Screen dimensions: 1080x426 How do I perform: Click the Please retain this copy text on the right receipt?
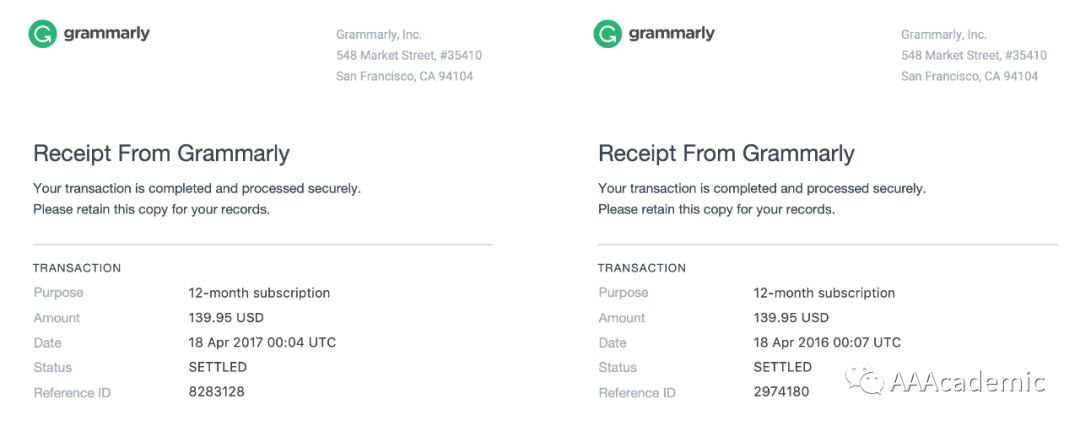pos(716,209)
